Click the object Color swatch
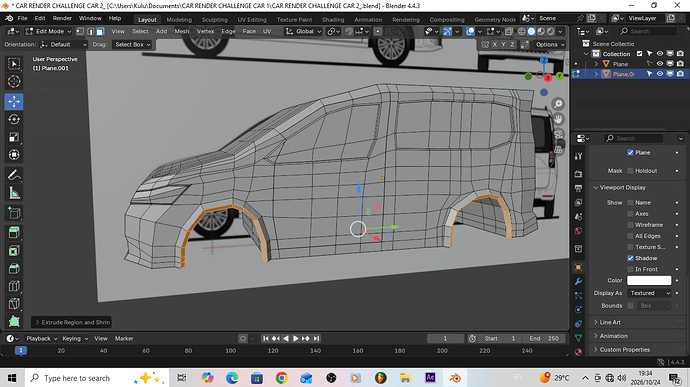This screenshot has width=690, height=387. (649, 280)
